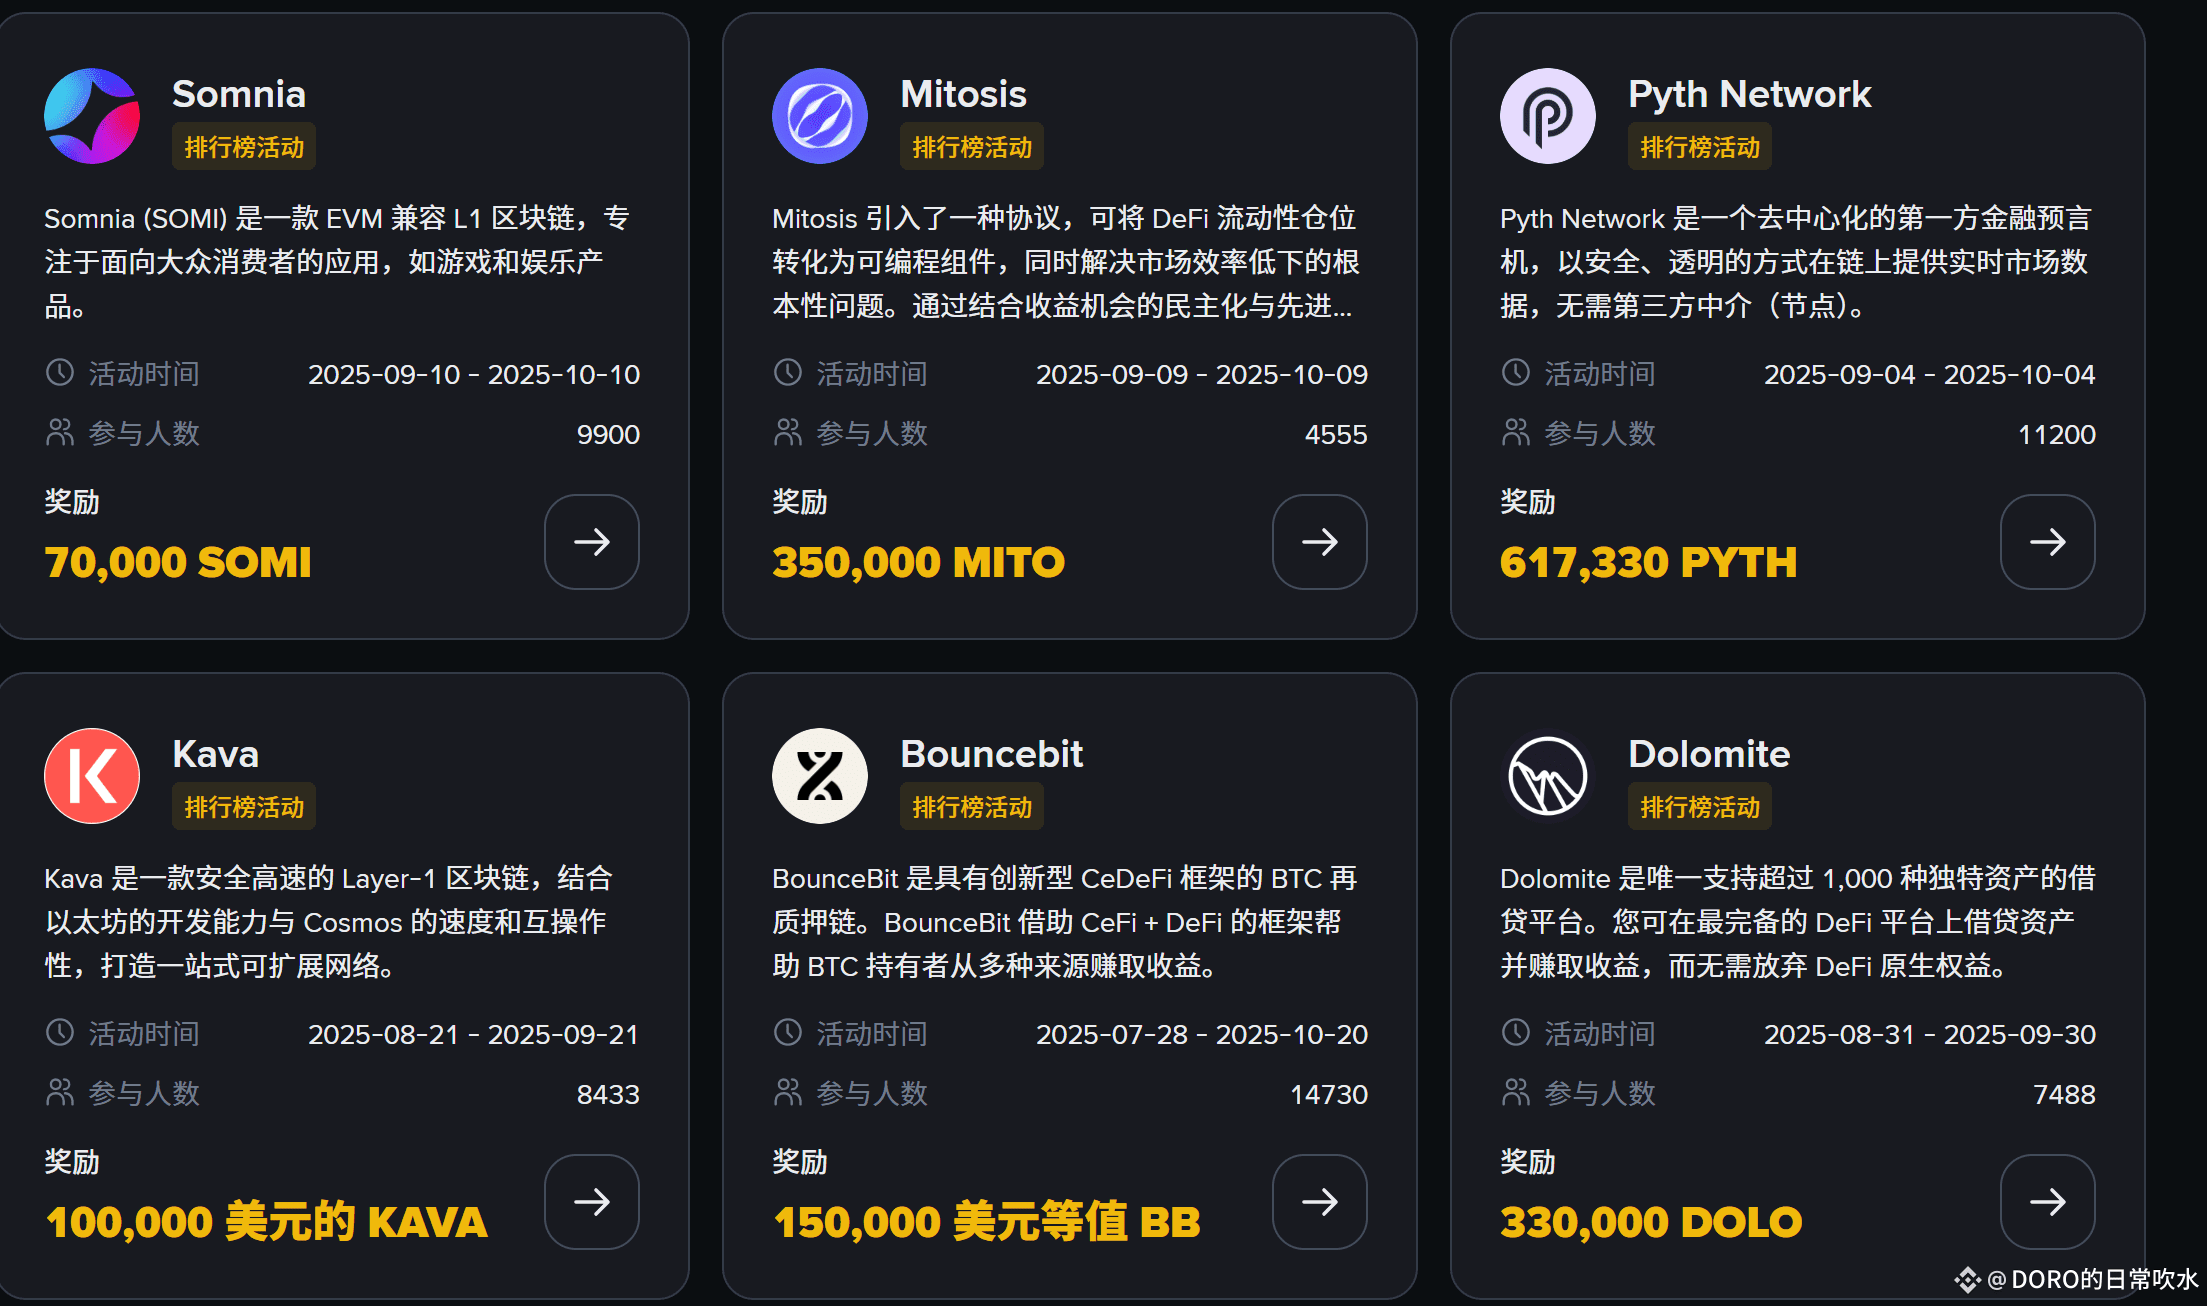
Task: Click the Pyth Network card title
Action: pyautogui.click(x=1749, y=94)
